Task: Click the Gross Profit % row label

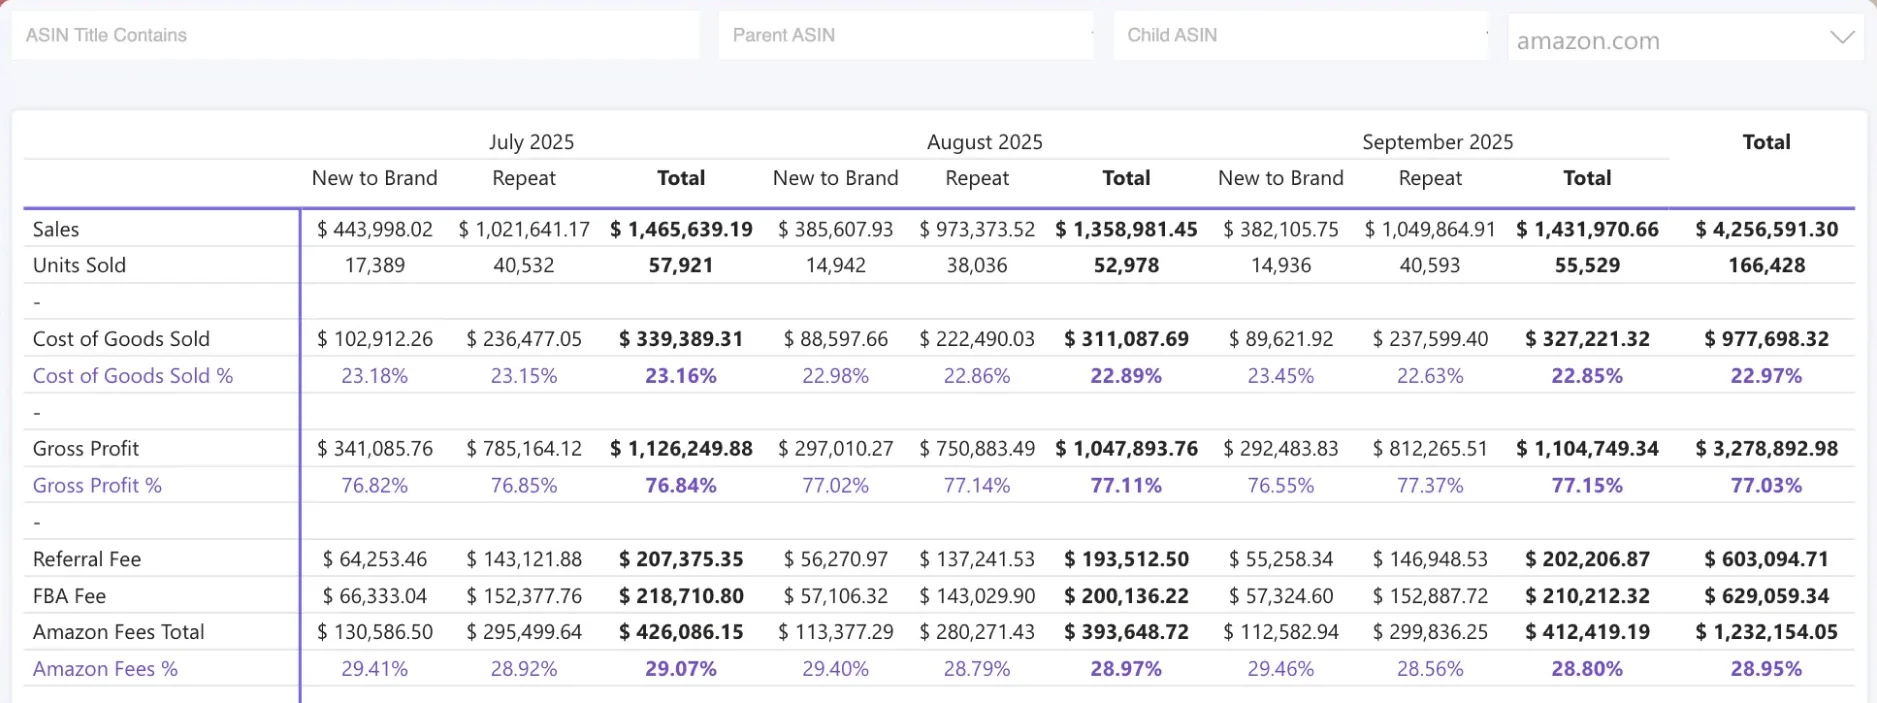Action: click(x=97, y=486)
